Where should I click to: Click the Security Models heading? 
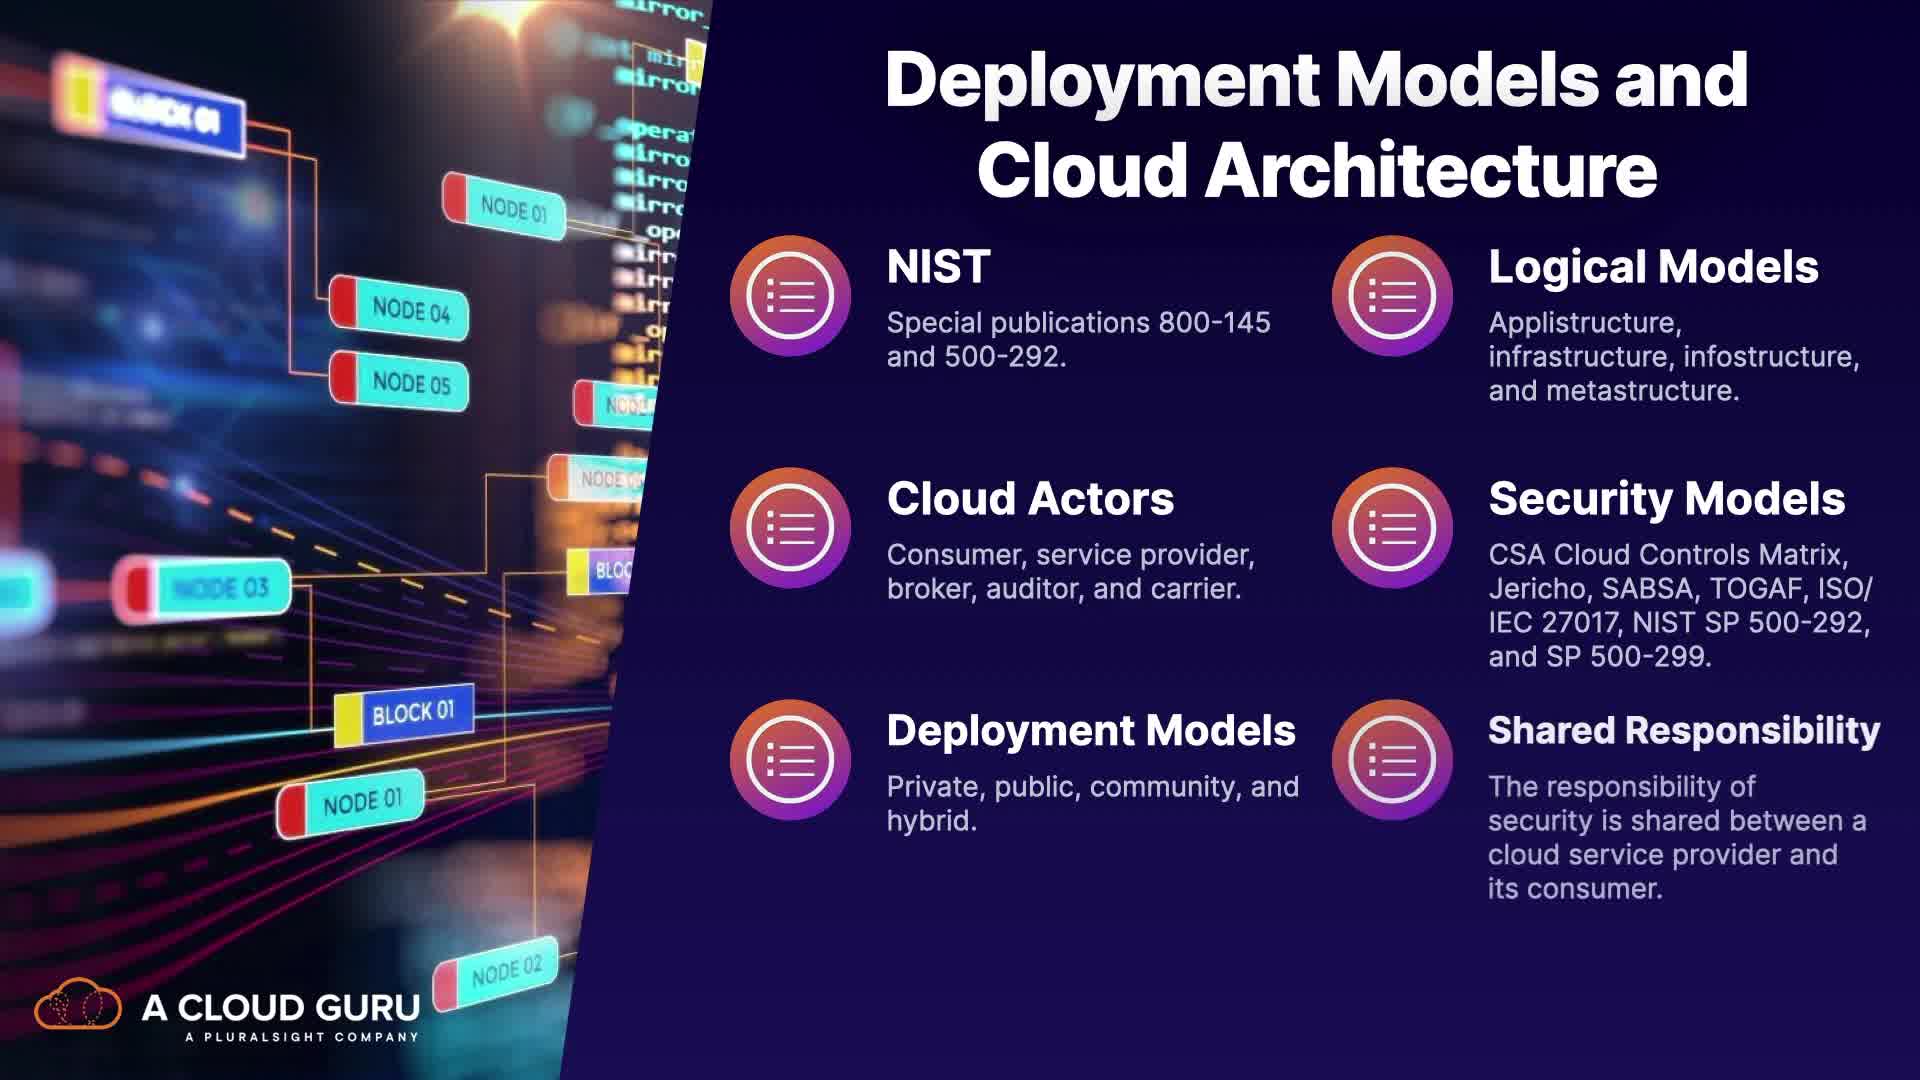1666,499
